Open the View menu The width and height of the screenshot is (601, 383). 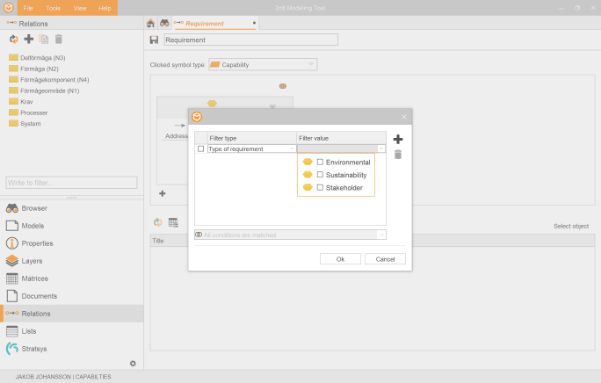point(80,8)
